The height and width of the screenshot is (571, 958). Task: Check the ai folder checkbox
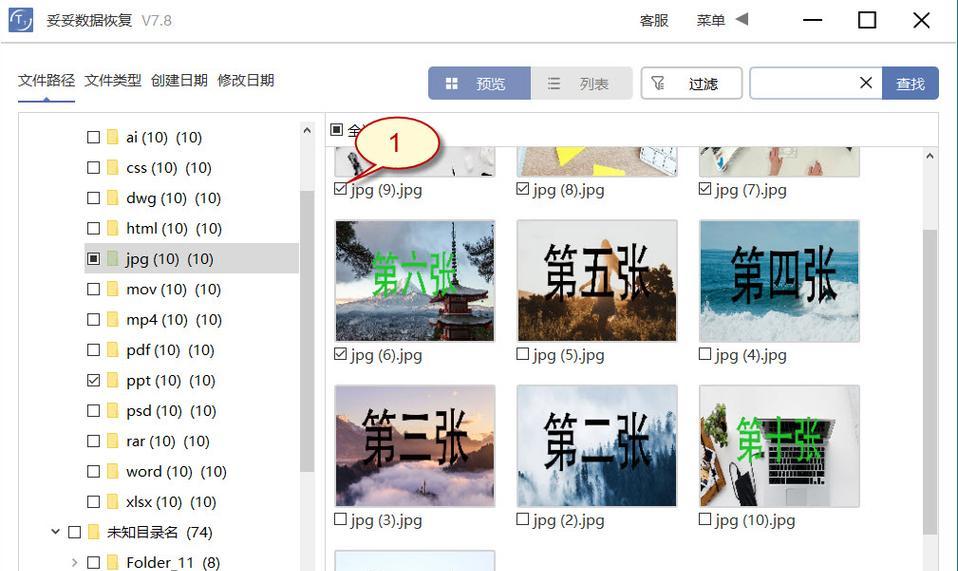click(x=93, y=137)
